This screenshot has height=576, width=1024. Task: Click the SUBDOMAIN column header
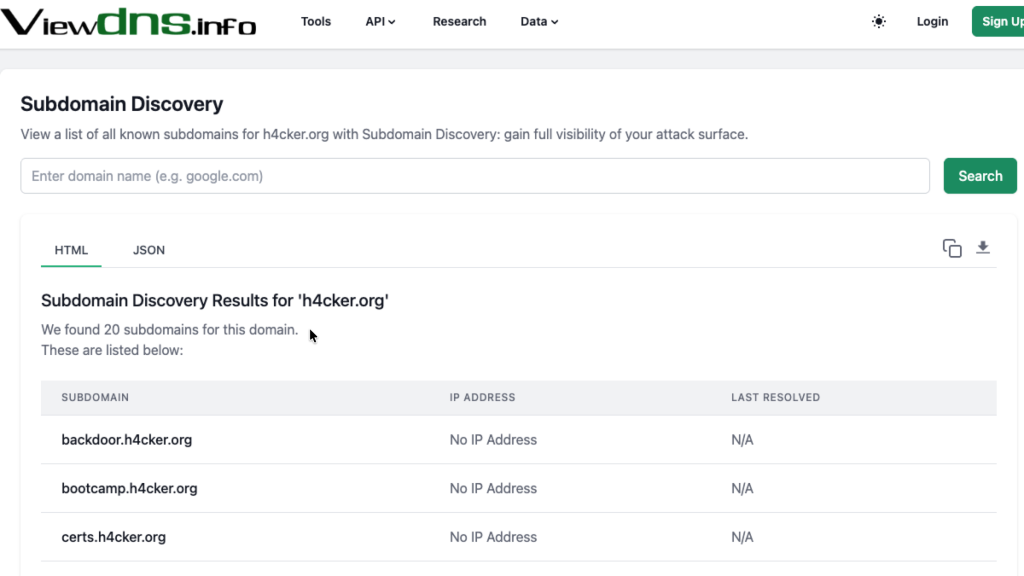tap(95, 397)
